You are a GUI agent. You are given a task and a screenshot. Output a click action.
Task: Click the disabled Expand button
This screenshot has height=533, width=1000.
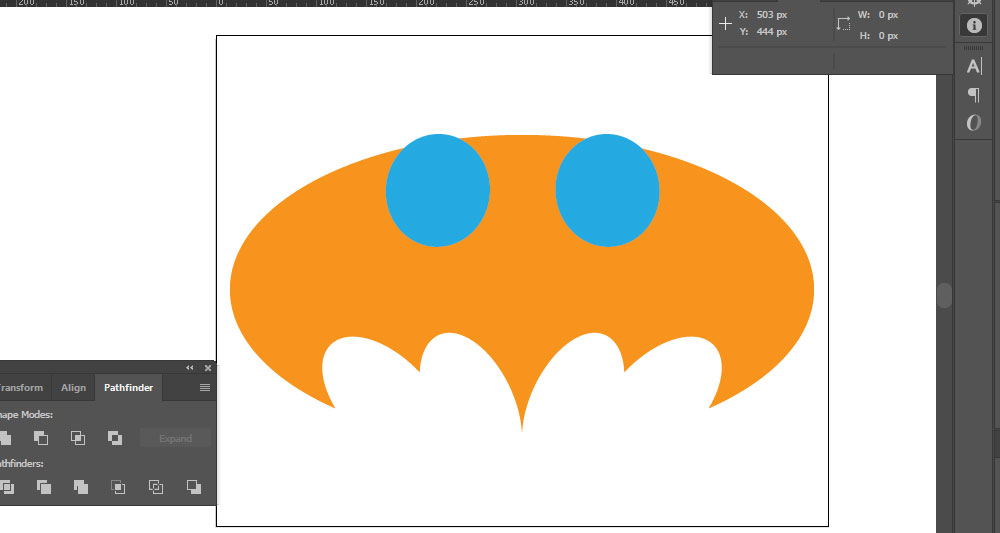coord(175,439)
